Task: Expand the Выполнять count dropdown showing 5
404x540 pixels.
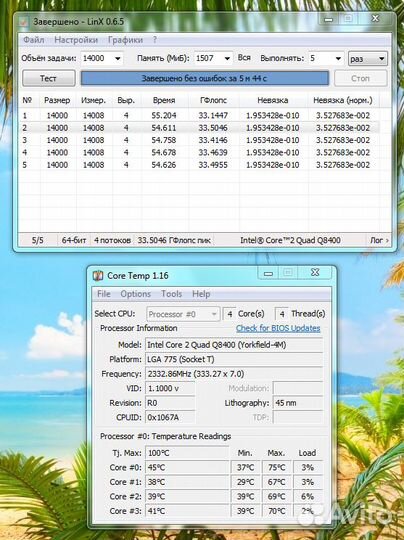Action: tap(338, 59)
